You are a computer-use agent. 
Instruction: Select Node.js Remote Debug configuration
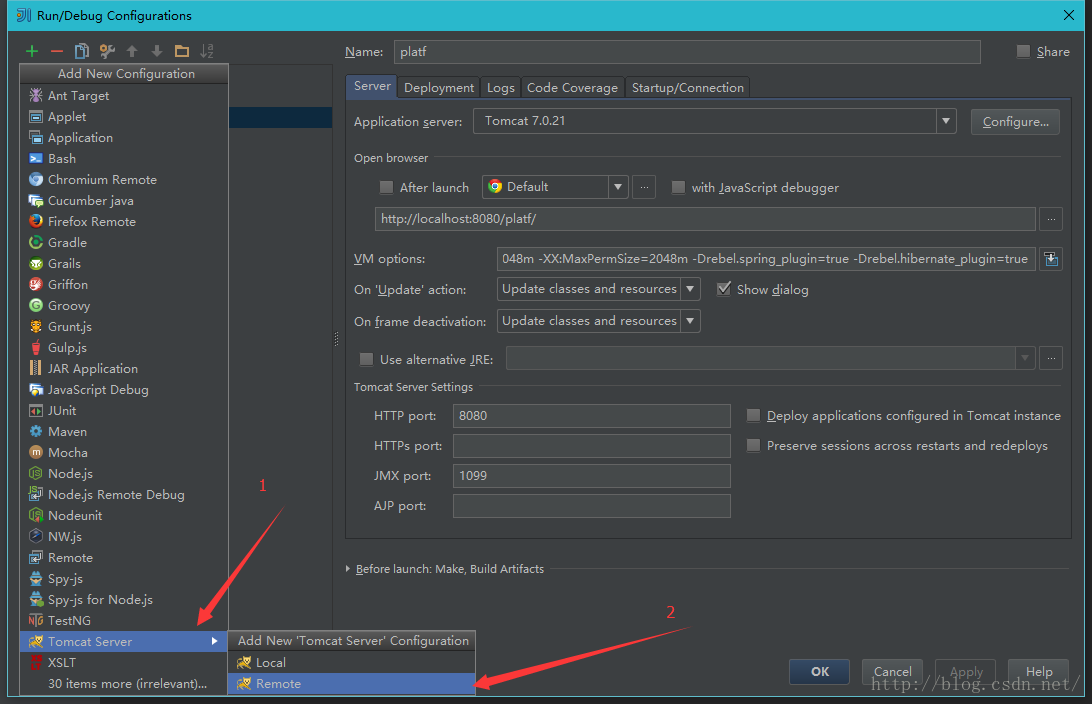pos(124,494)
